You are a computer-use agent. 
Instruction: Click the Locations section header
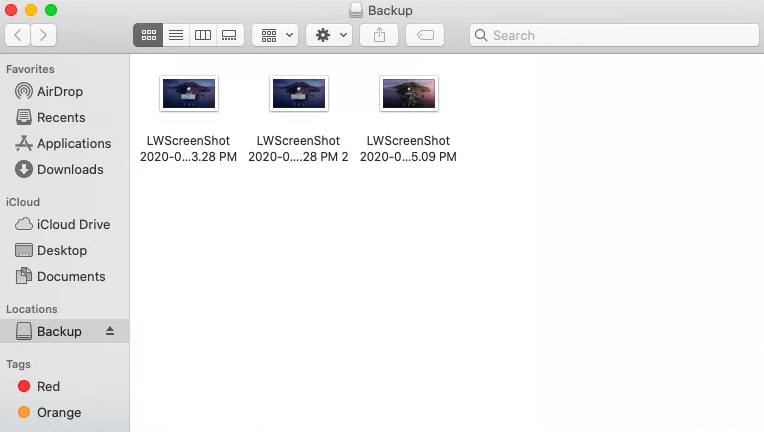tap(32, 309)
